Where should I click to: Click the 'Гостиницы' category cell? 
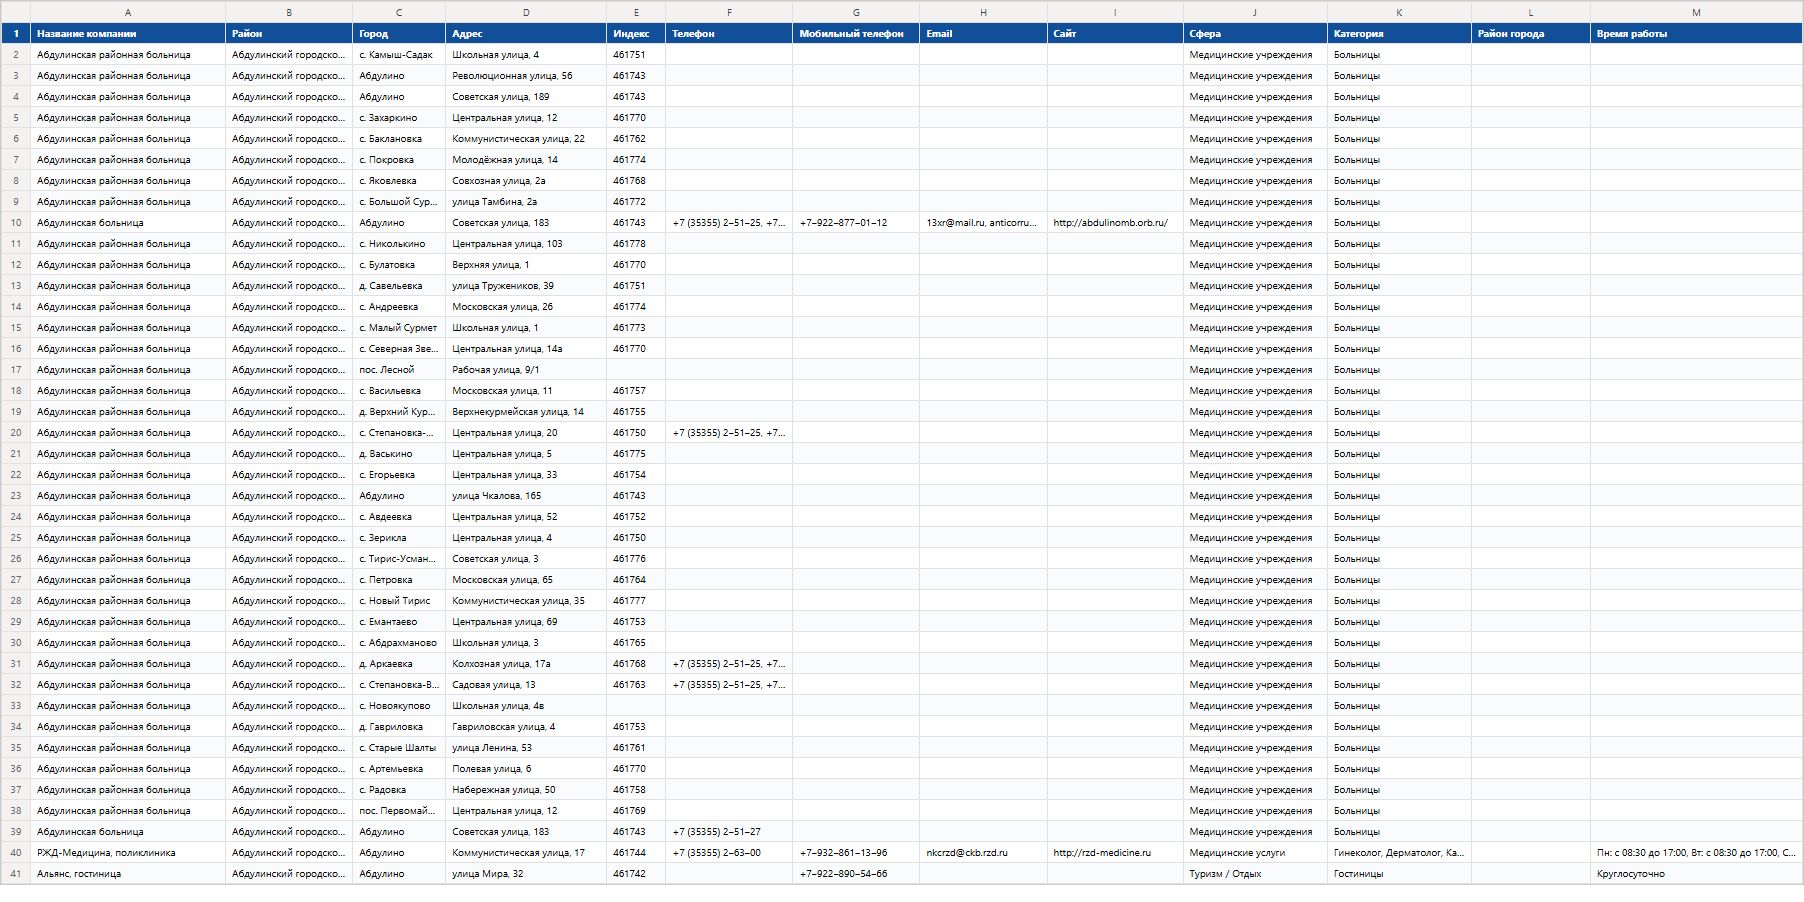[1399, 874]
